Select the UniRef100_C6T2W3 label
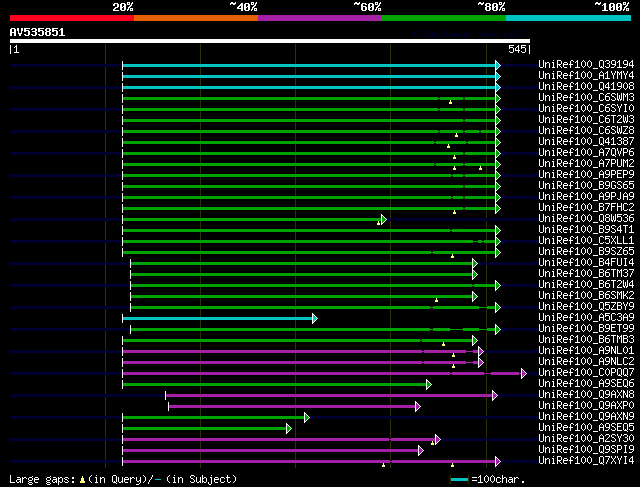Viewport: 640px width, 487px height. [x=586, y=120]
